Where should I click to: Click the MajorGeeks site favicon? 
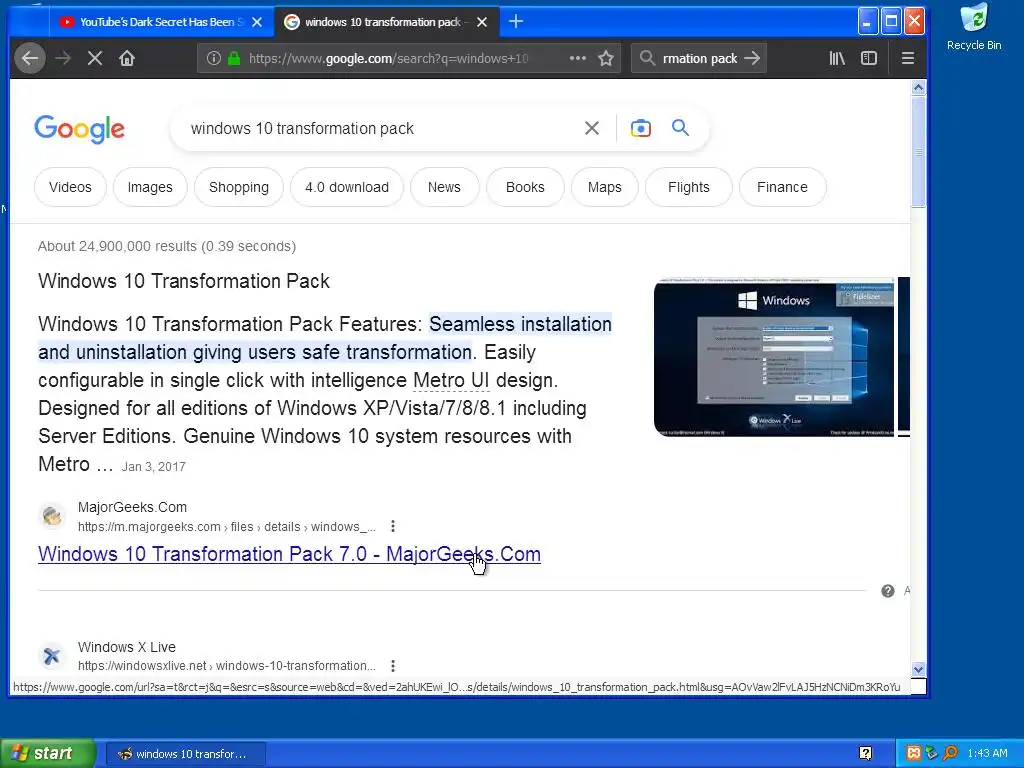pyautogui.click(x=52, y=516)
